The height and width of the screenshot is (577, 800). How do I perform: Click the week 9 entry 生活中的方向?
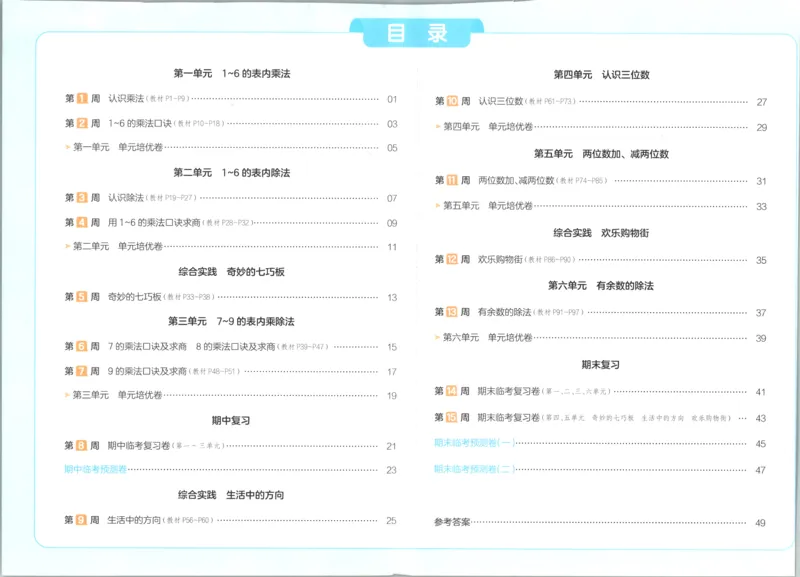[x=134, y=520]
